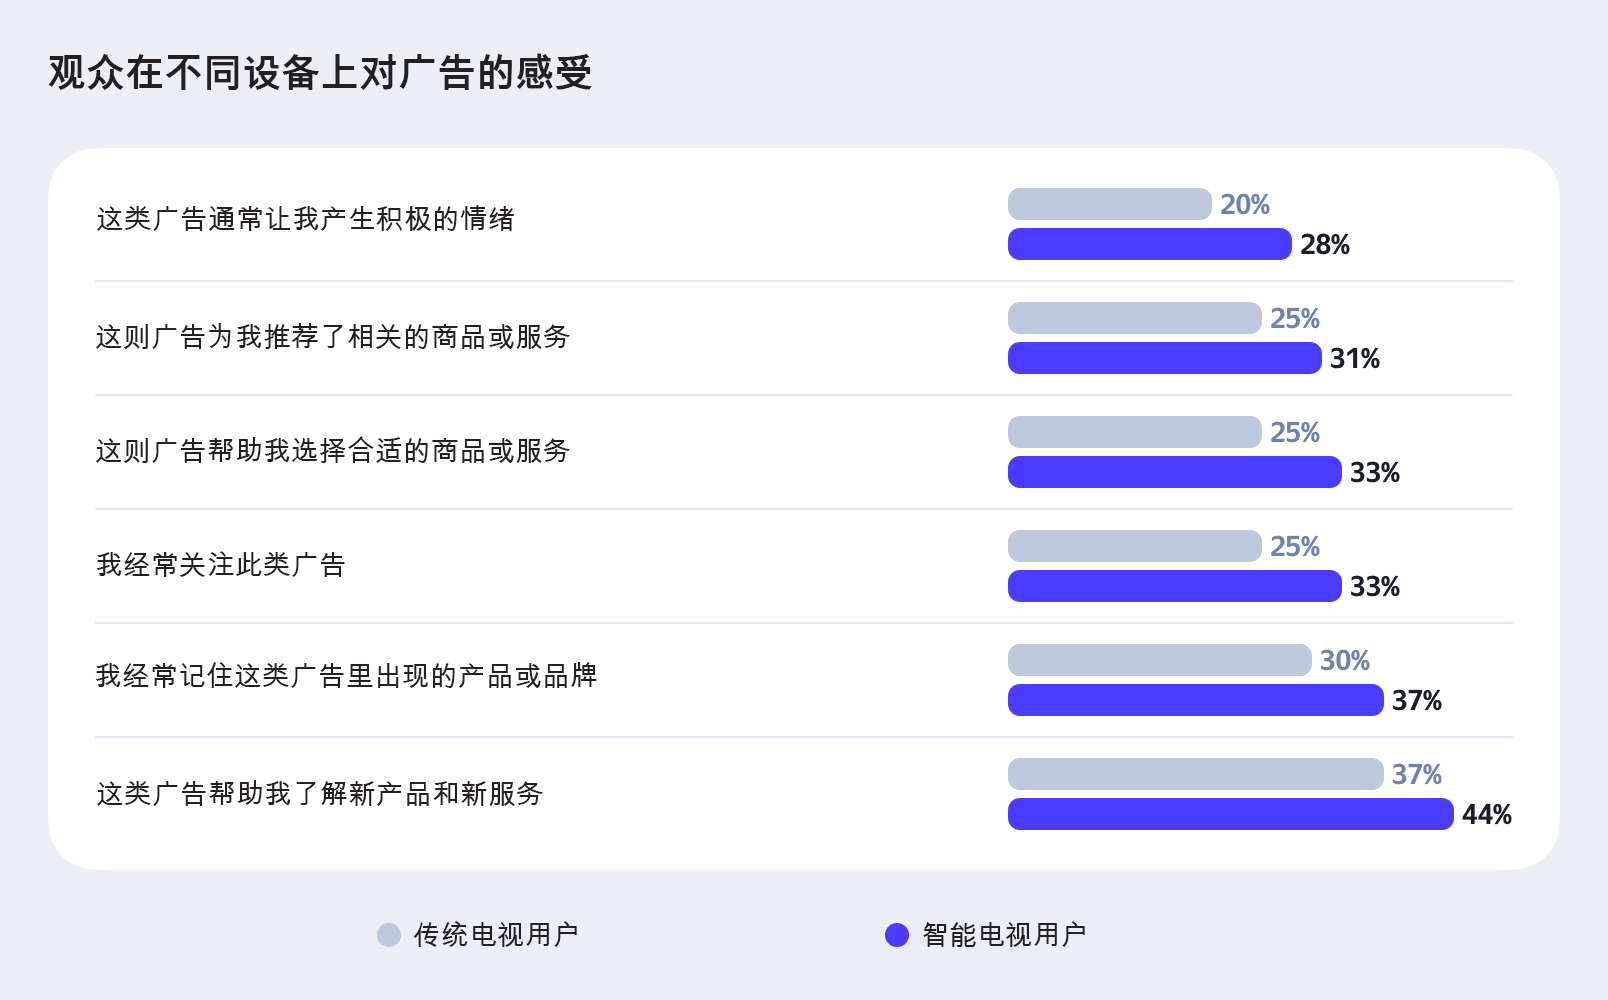Click the gray 传统电视用户 legend dot

(389, 935)
